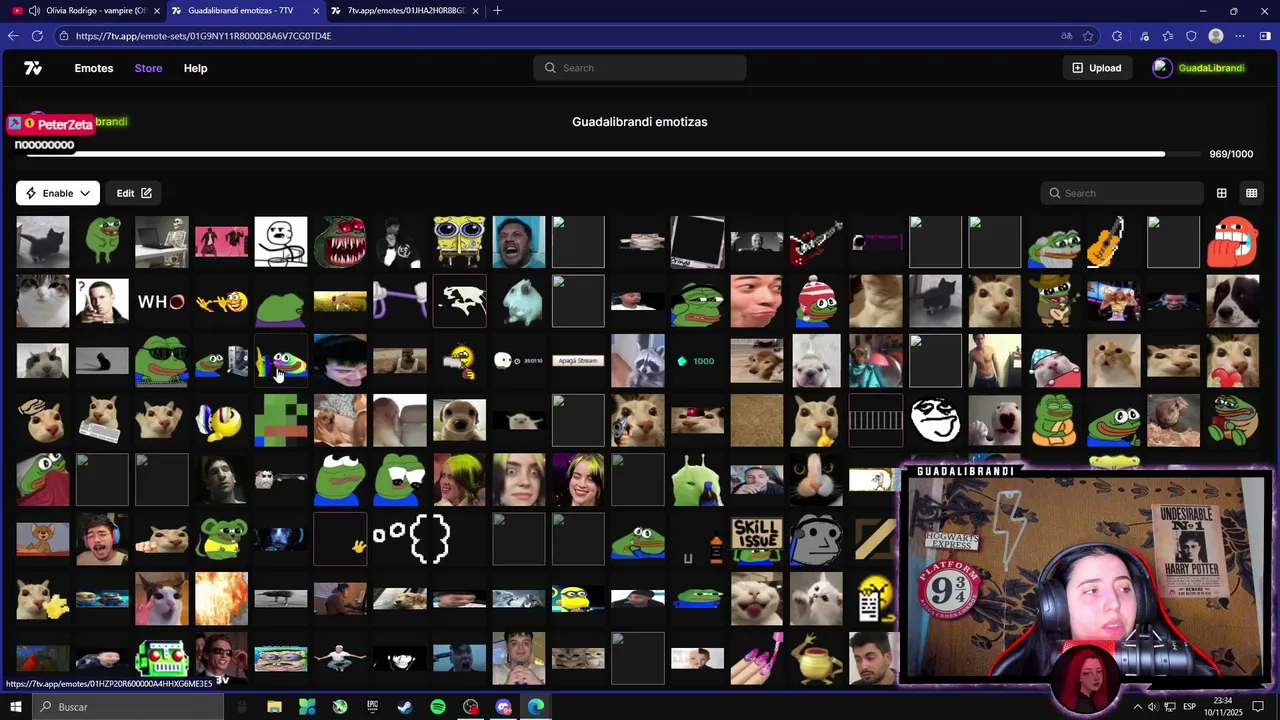Expand the Enable dropdown
This screenshot has width=1280, height=720.
tap(58, 193)
